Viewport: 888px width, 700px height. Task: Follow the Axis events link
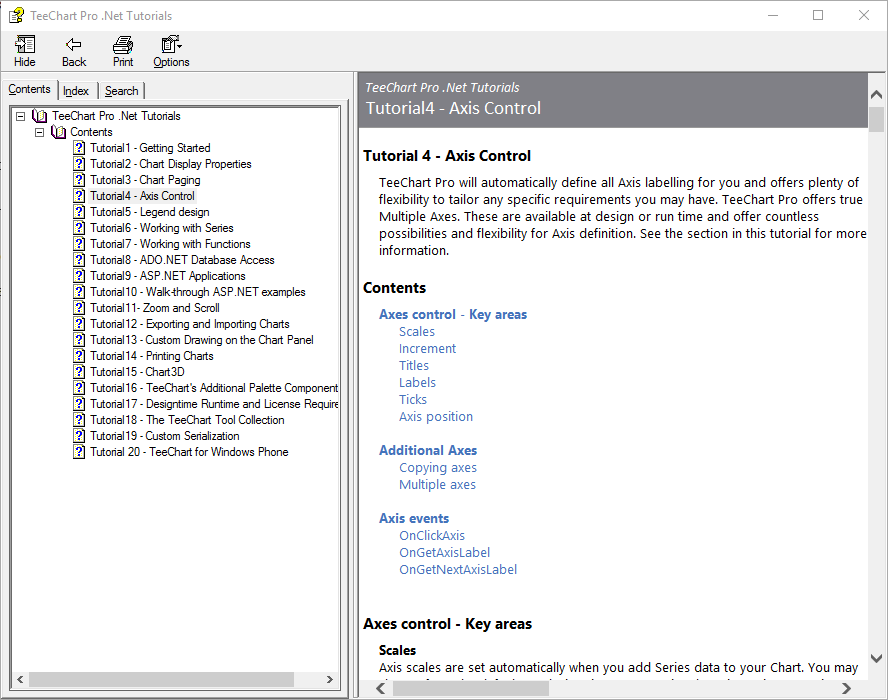pyautogui.click(x=414, y=518)
